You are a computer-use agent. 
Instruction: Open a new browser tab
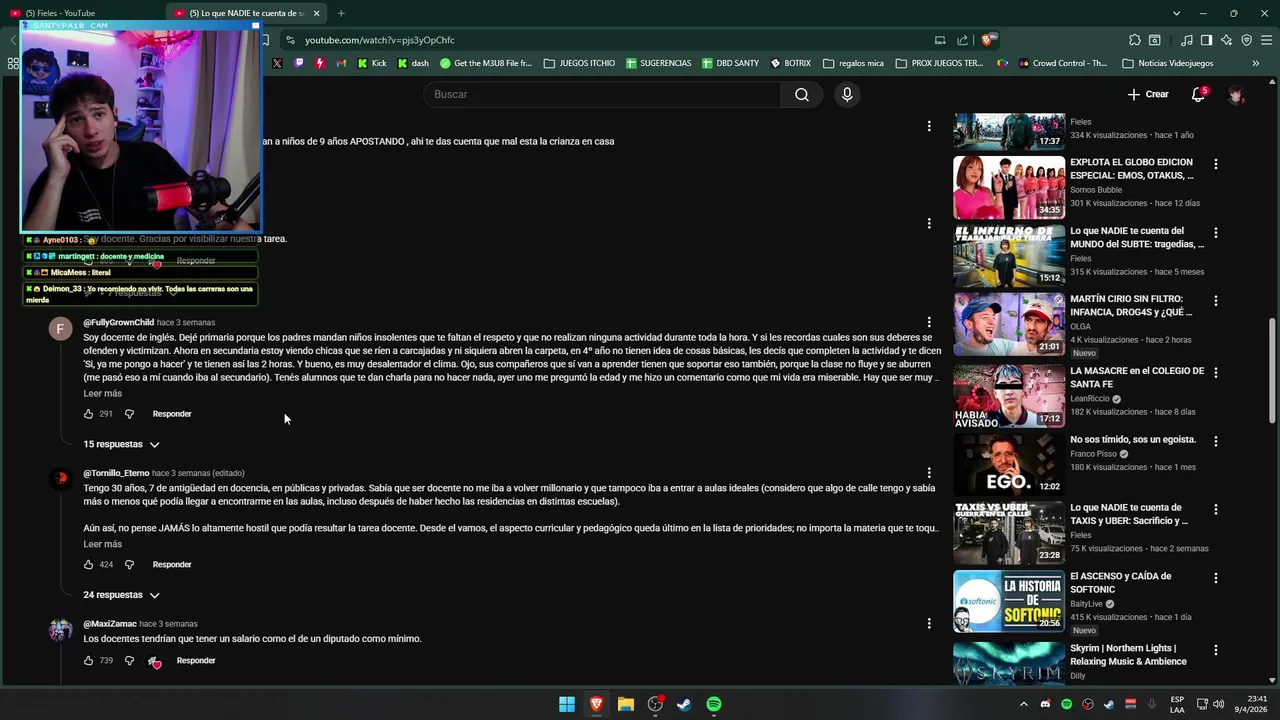click(x=341, y=13)
